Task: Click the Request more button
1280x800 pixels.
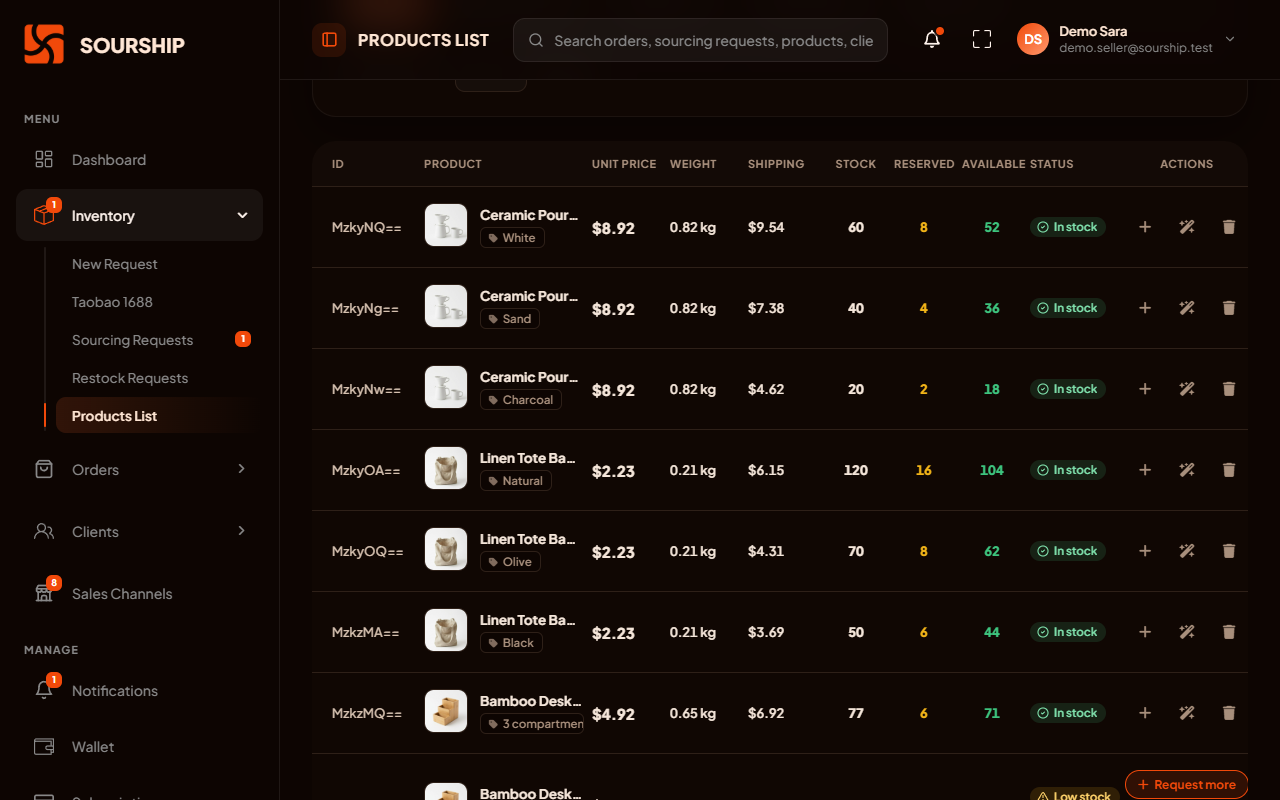Action: pyautogui.click(x=1187, y=785)
